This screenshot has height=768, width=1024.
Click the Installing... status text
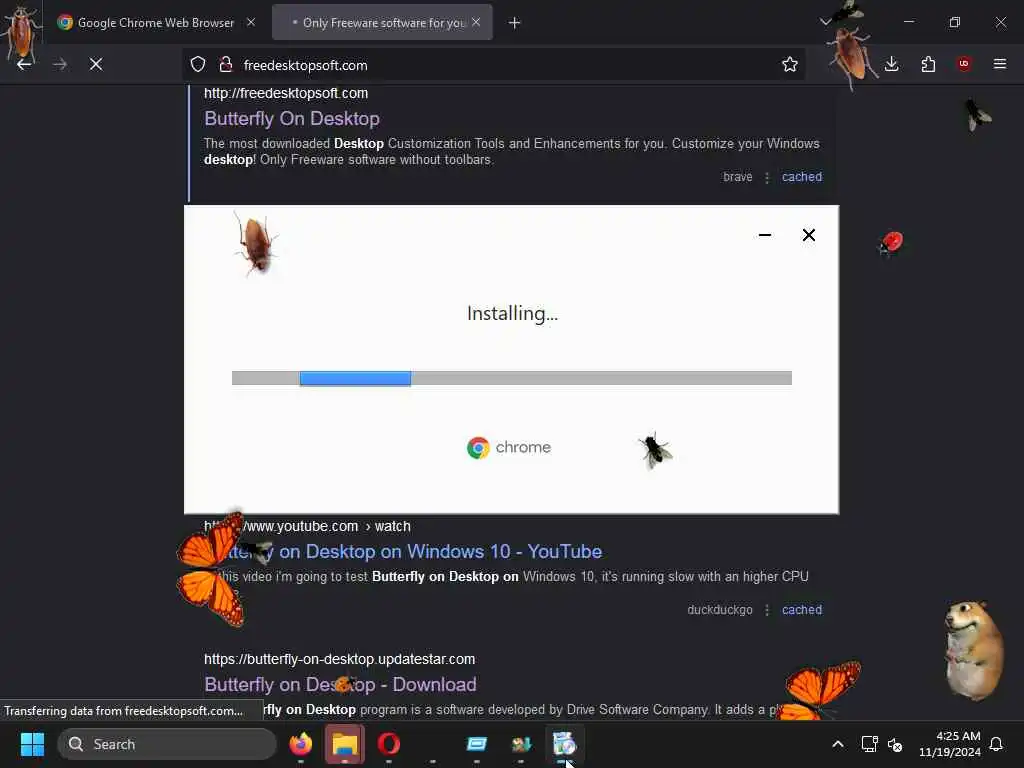tap(512, 313)
